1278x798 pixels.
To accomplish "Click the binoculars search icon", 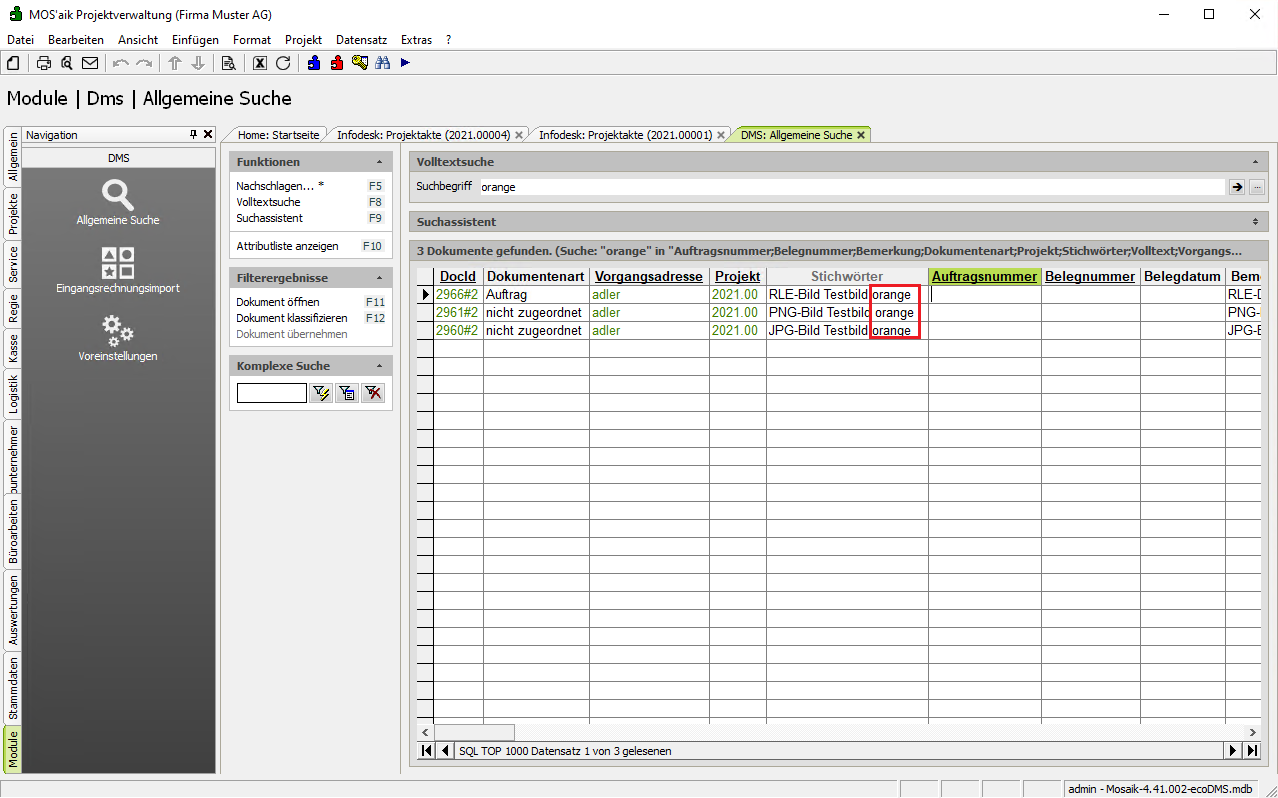I will (382, 63).
